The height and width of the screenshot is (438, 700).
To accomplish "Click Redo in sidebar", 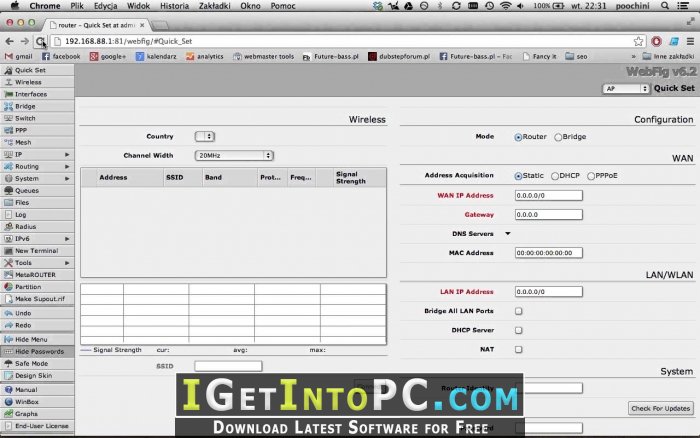I will (x=37, y=325).
